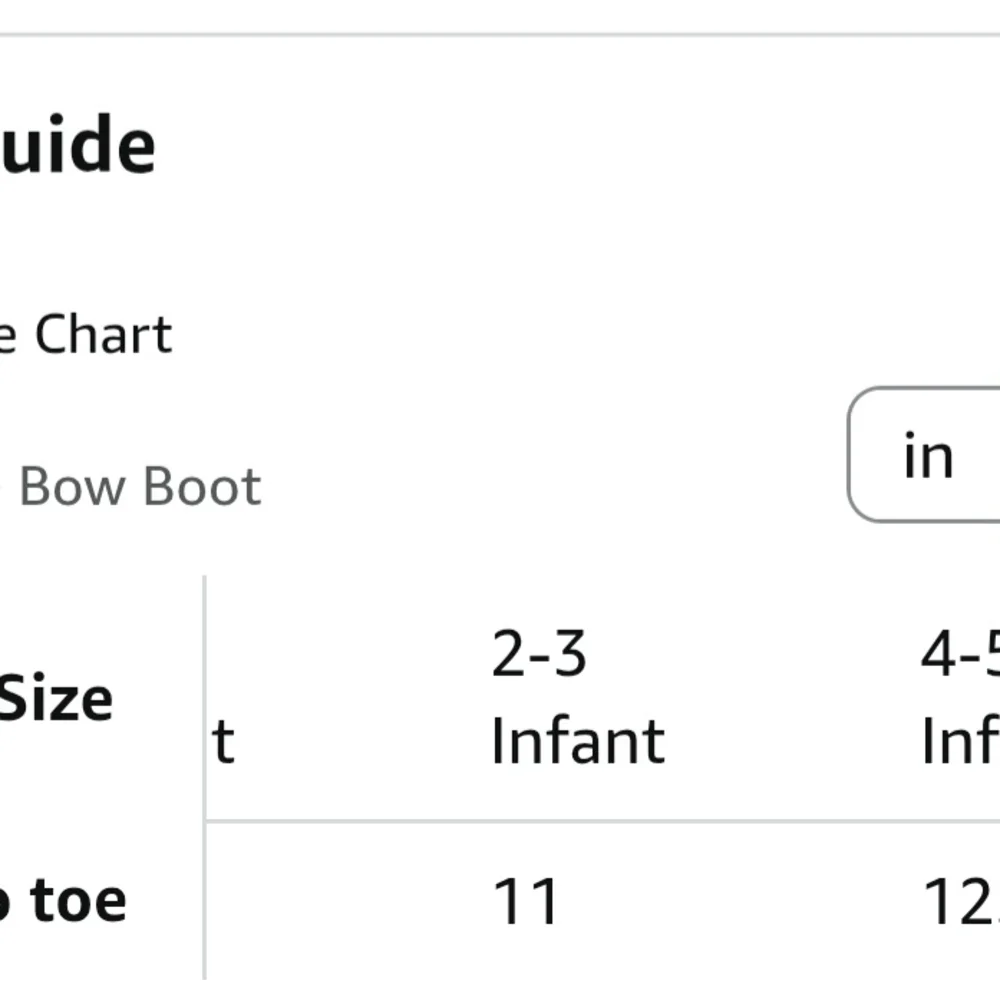
Task: Click the Size Guide heading text
Action: point(78,144)
